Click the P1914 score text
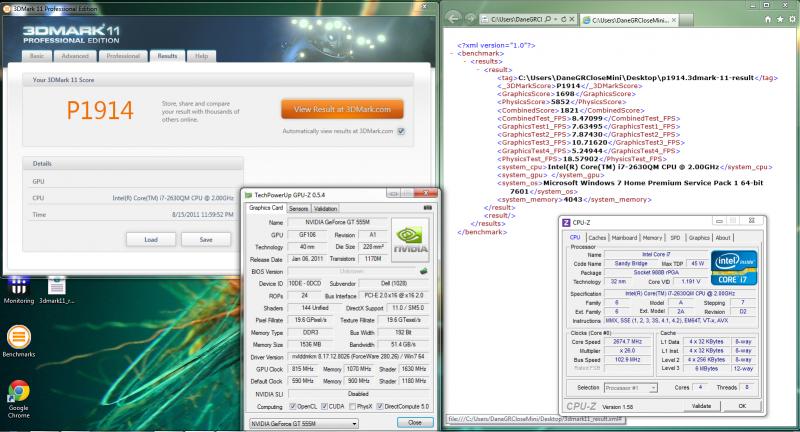Image resolution: width=800 pixels, height=432 pixels. point(100,110)
